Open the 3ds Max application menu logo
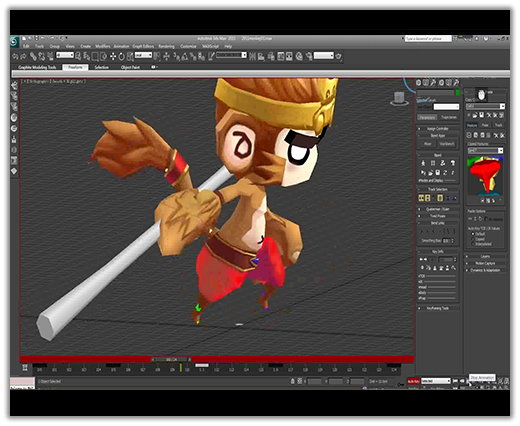 14,41
